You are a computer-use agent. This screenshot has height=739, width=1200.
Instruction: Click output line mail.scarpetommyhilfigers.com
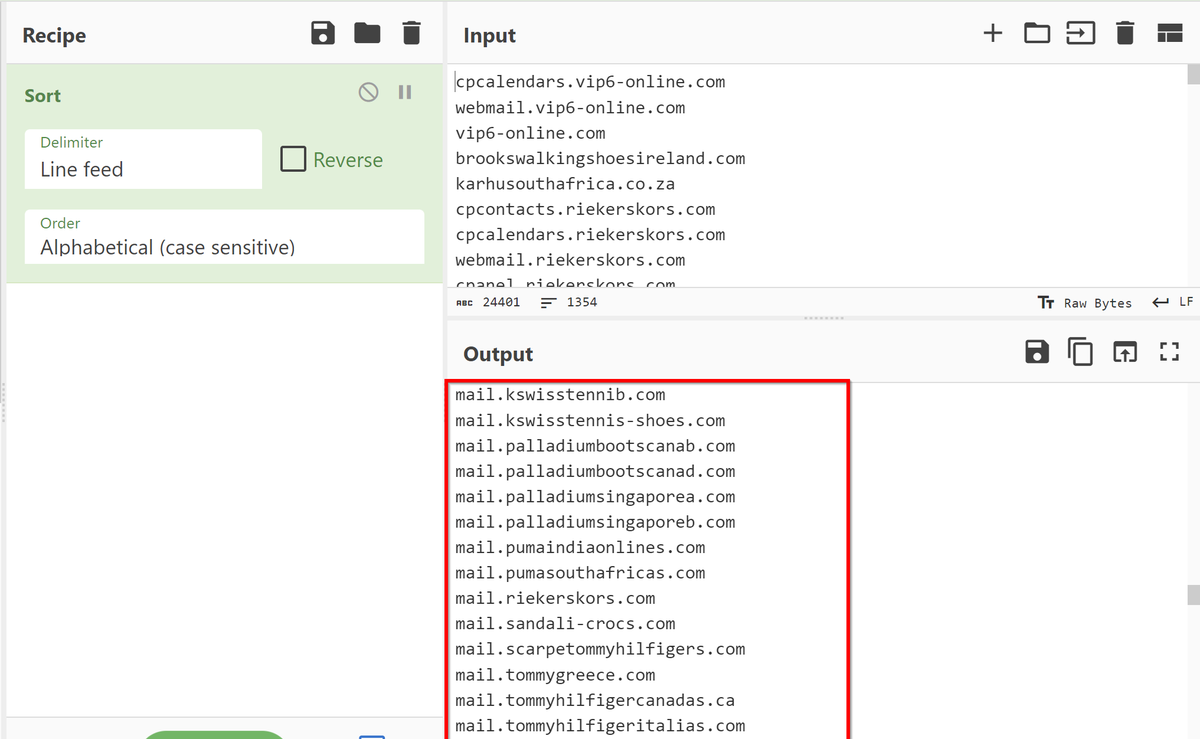pyautogui.click(x=600, y=650)
